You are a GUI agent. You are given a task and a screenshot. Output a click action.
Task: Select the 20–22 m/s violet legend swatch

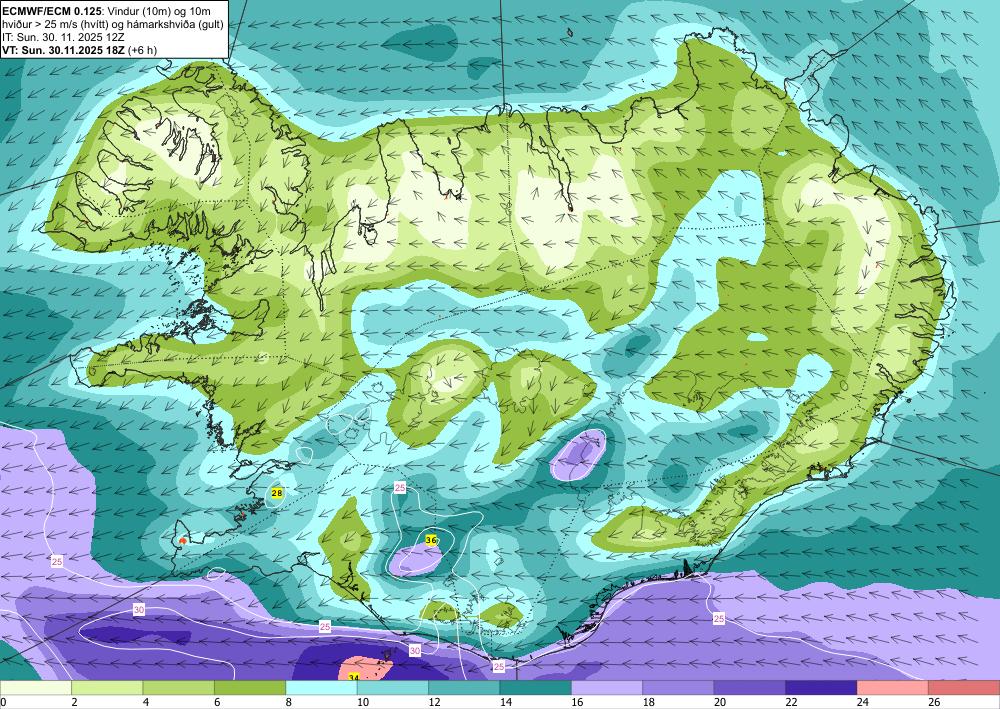click(750, 688)
